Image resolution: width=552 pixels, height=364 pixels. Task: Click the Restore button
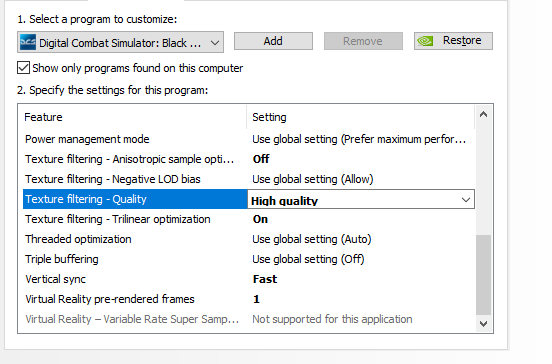453,41
